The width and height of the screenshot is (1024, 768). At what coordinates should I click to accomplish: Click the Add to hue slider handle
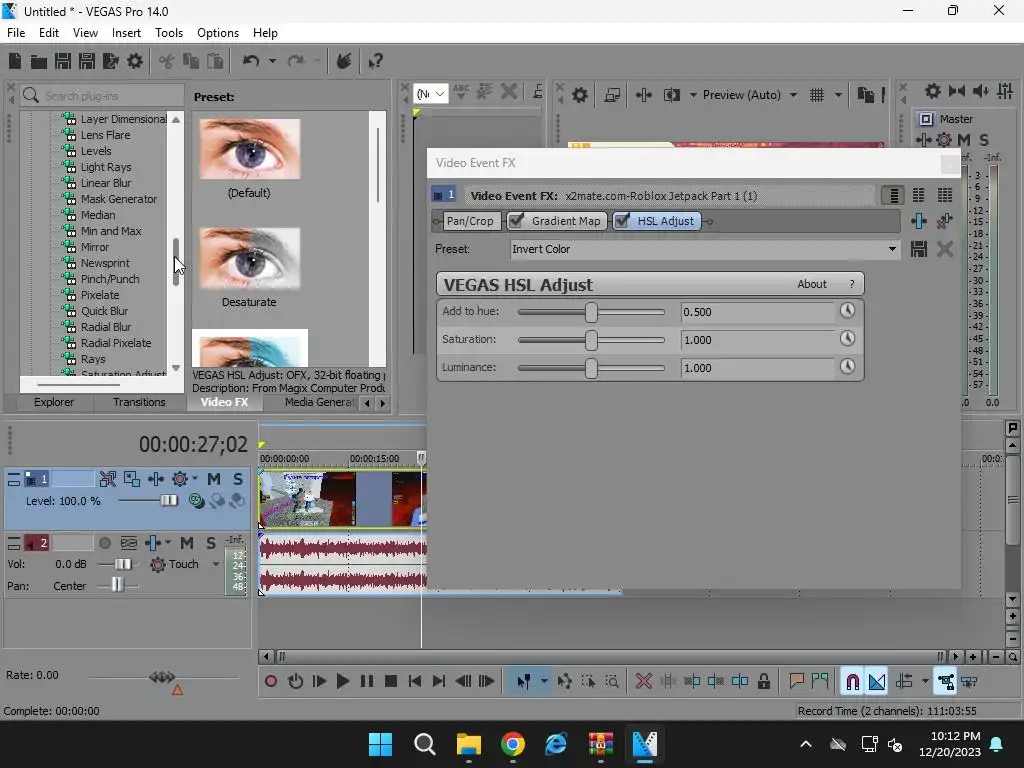(591, 312)
